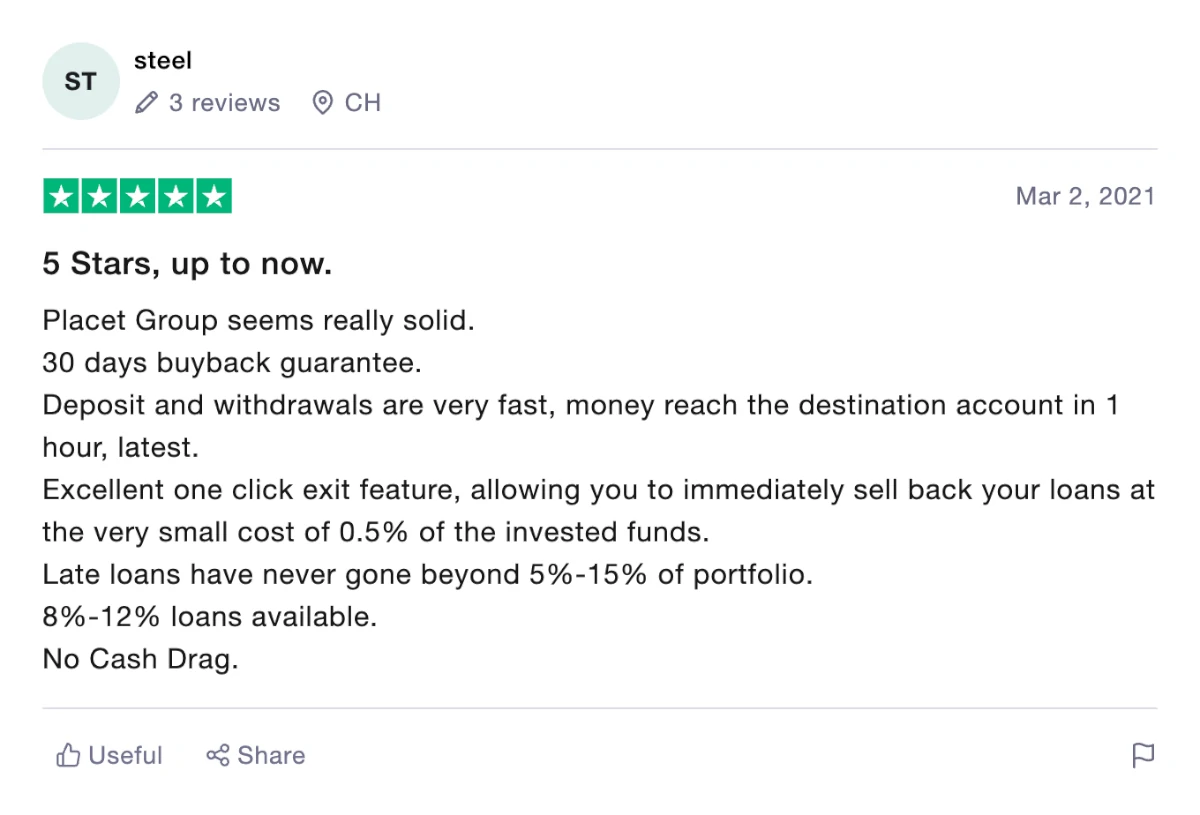Image resolution: width=1200 pixels, height=815 pixels.
Task: Click the fifth green rating star
Action: point(213,196)
